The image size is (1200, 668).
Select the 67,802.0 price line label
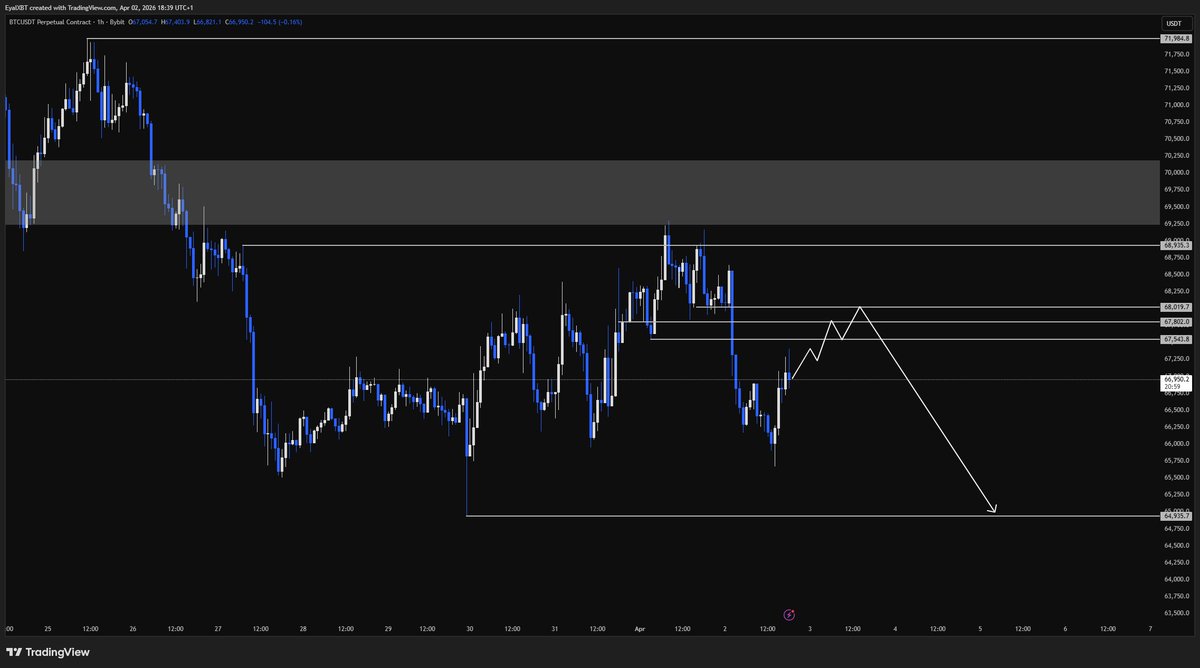(x=1176, y=322)
